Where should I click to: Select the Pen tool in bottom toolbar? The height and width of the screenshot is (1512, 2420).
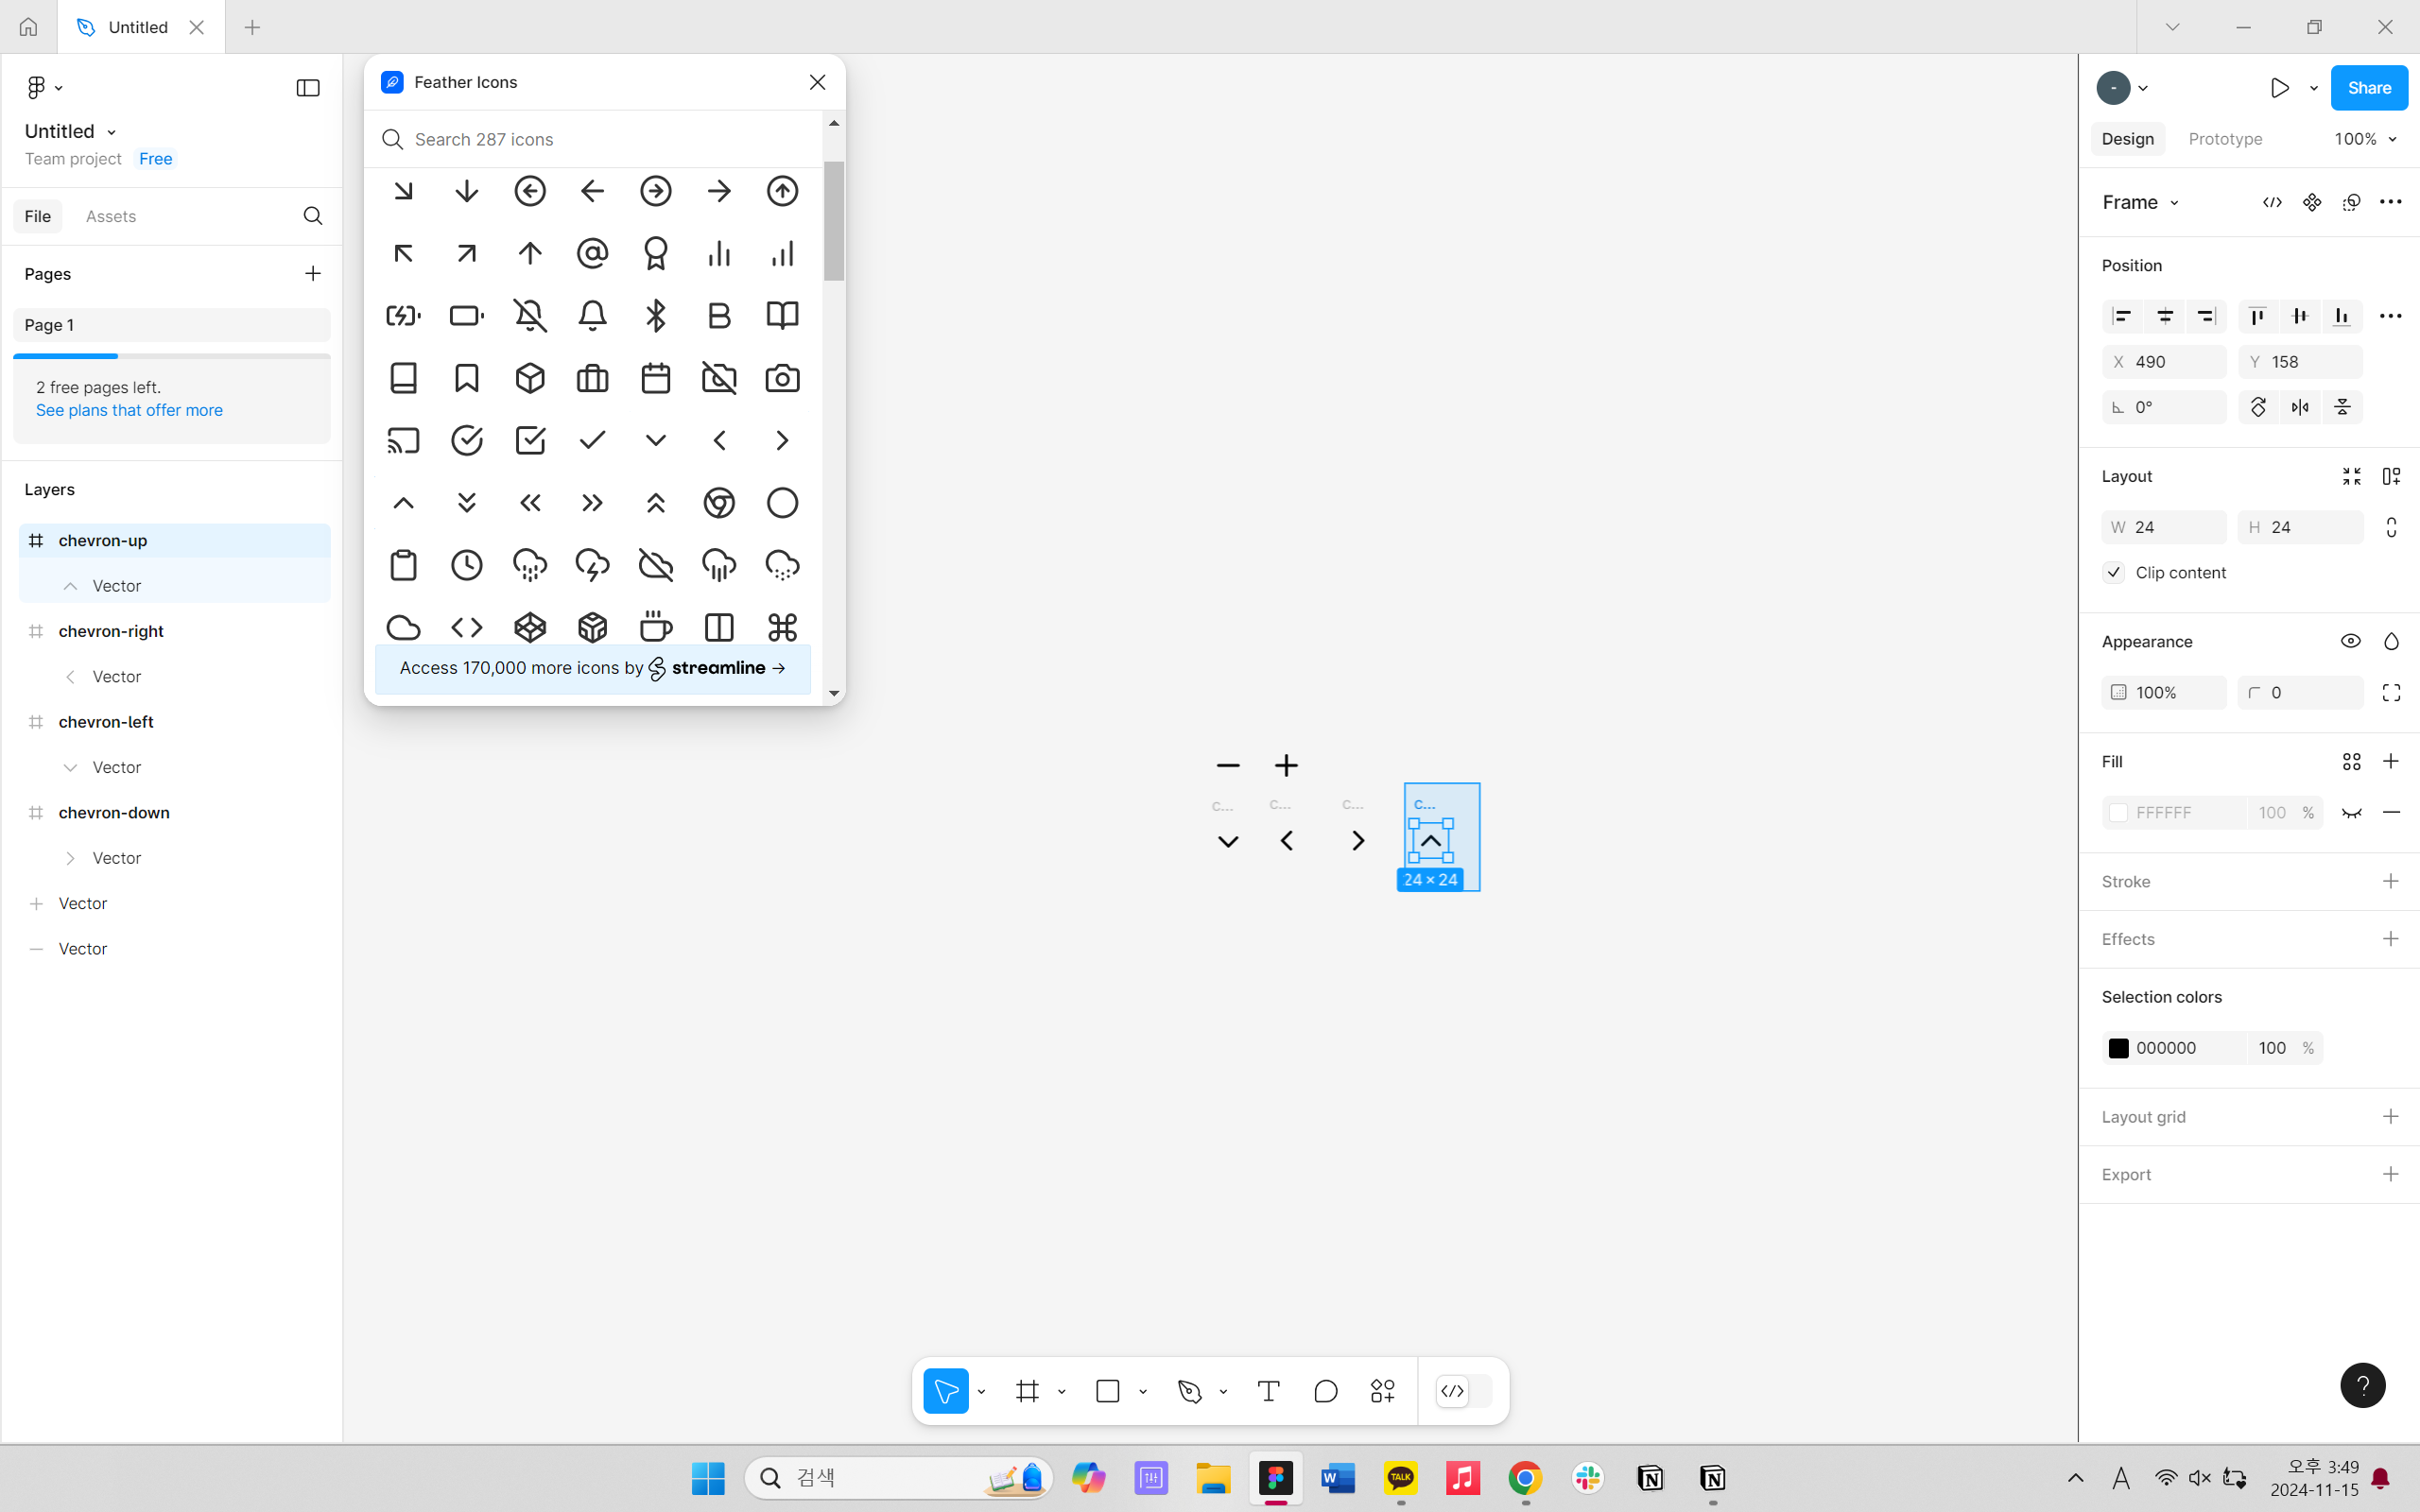click(x=1190, y=1391)
